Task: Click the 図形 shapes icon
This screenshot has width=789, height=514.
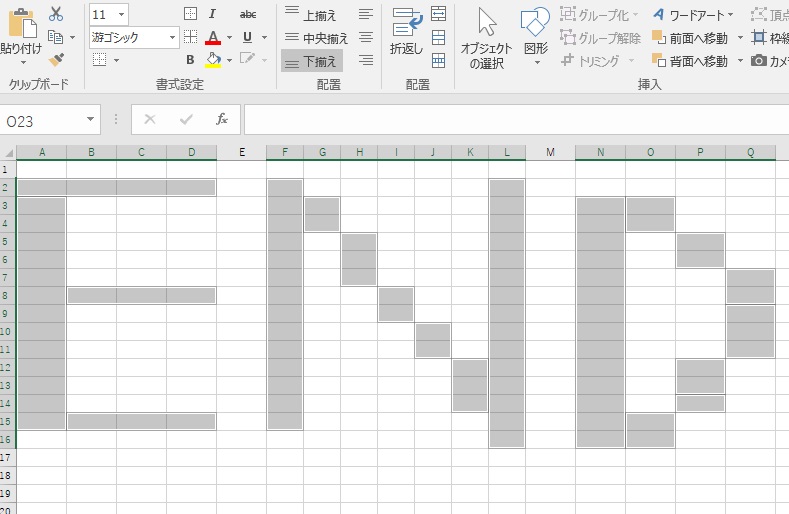Action: coord(535,22)
